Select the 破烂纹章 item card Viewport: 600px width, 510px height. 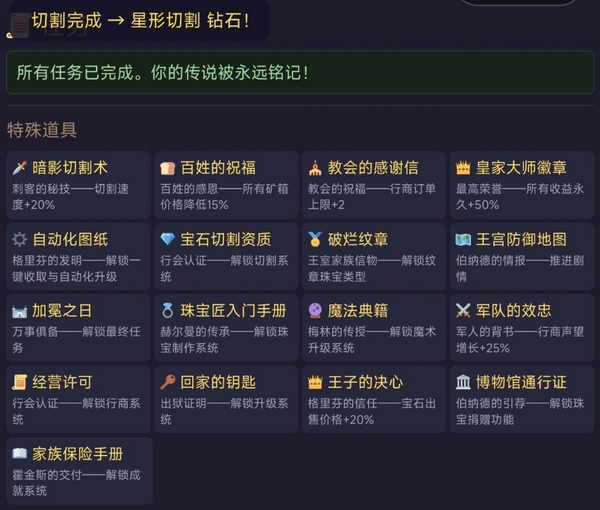(x=372, y=257)
